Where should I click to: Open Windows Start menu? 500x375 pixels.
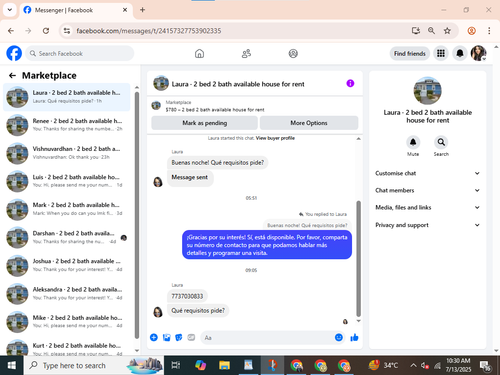point(12,365)
